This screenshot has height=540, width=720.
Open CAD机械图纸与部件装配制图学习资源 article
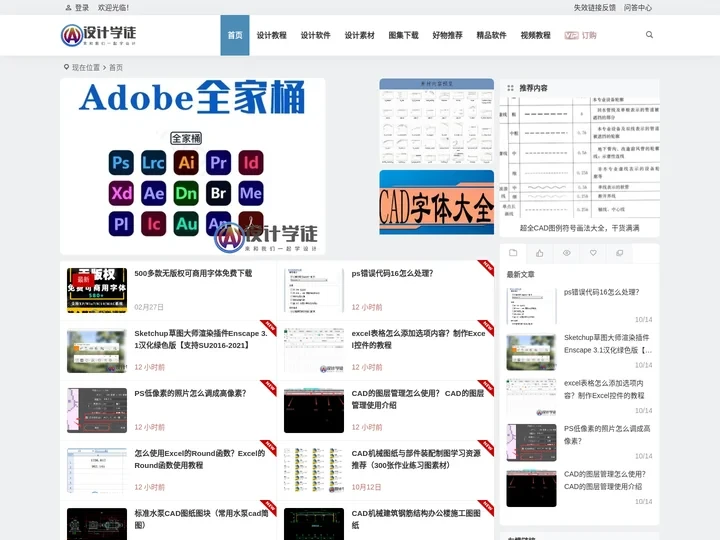416,459
